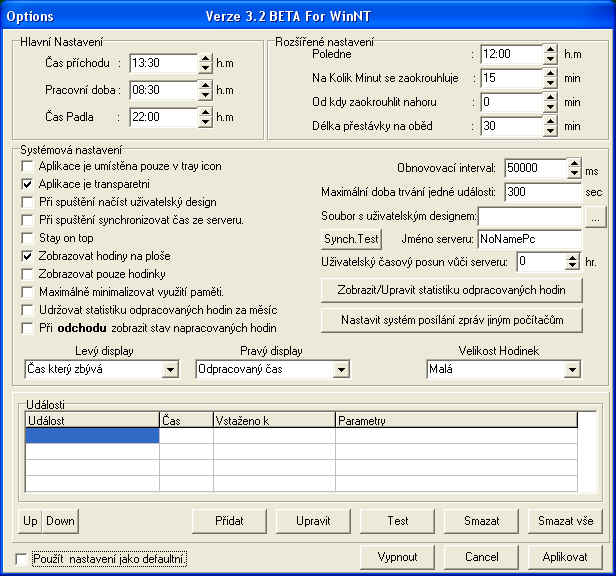
Task: Increase the Obnovovací interval spinner
Action: (574, 163)
